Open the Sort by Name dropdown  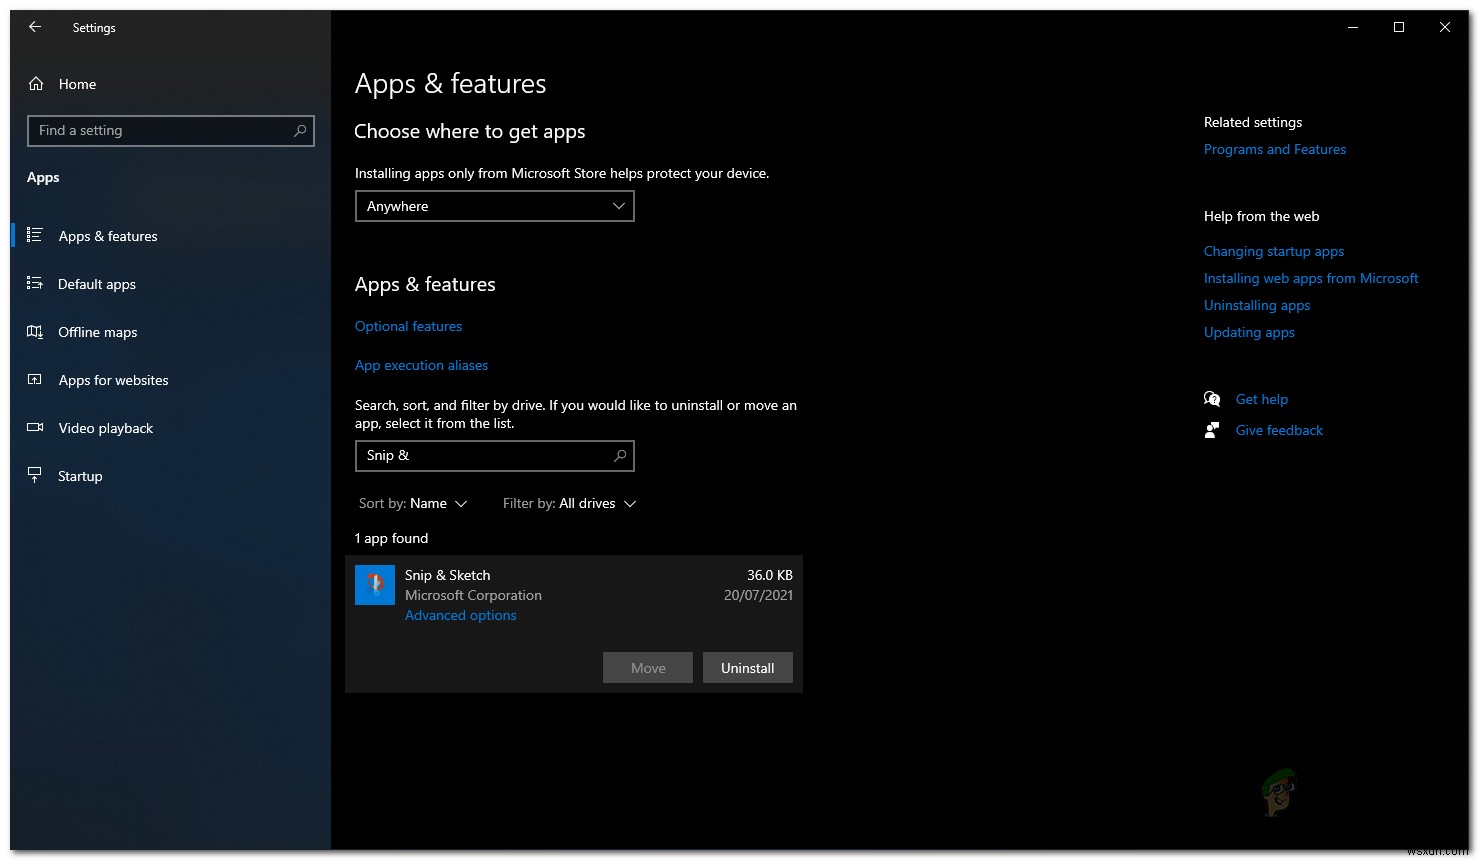tap(413, 503)
